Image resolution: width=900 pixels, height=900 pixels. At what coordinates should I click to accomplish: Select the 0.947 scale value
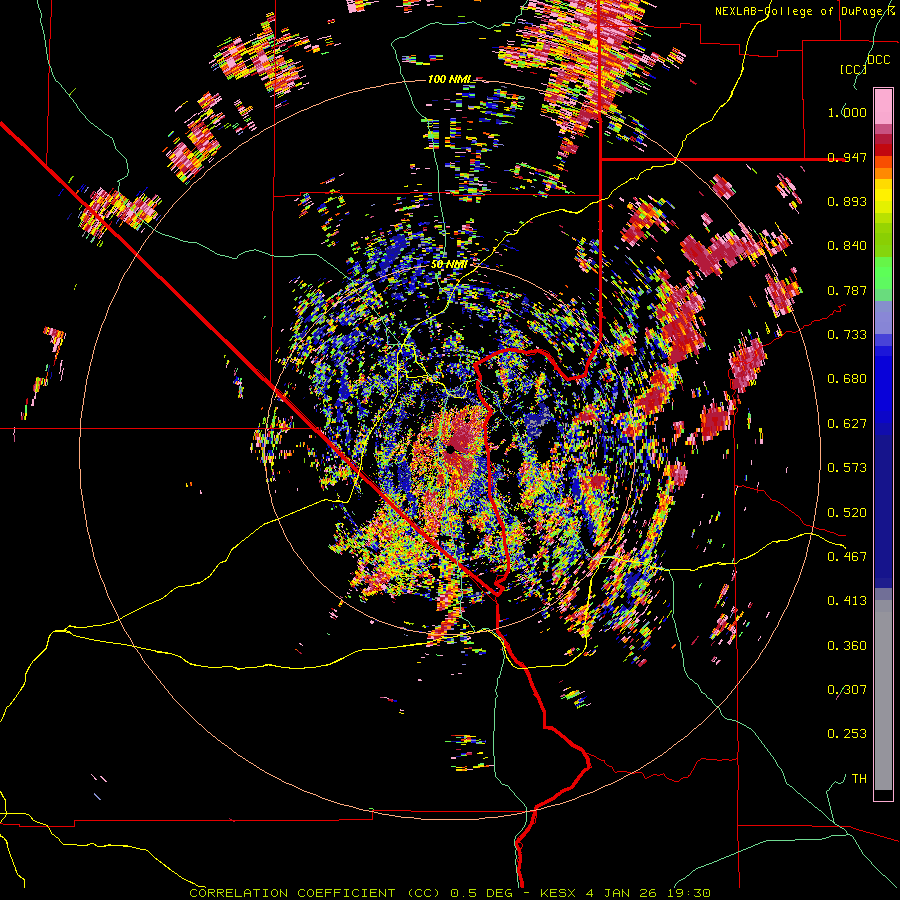(x=847, y=157)
